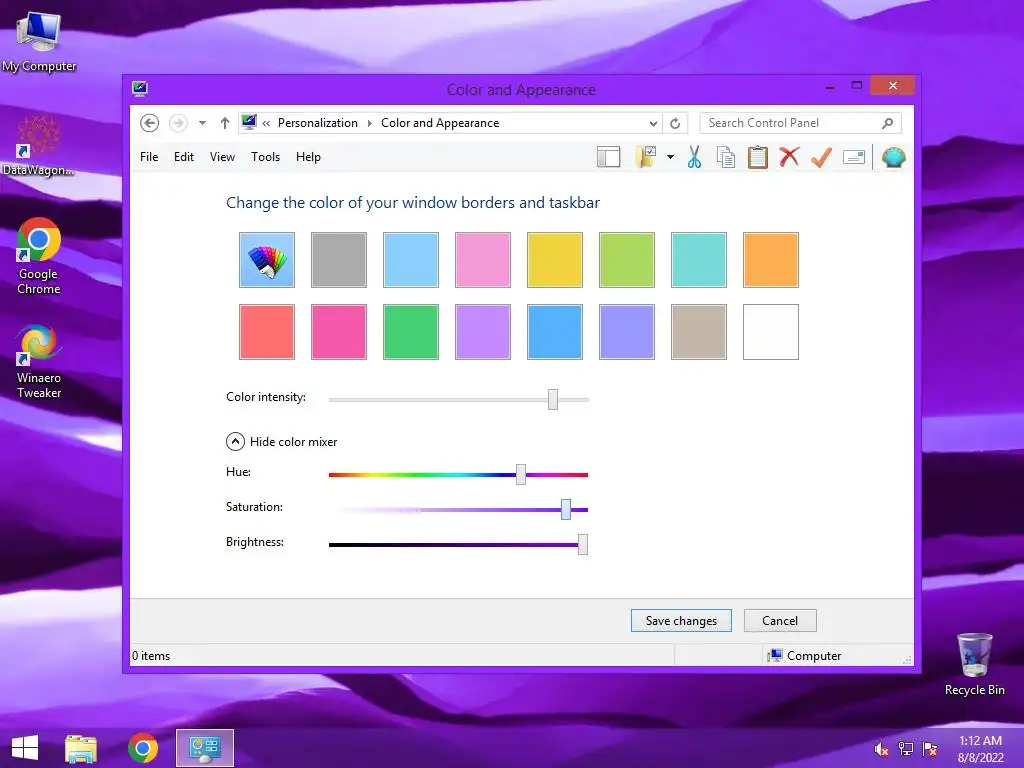
Task: Select the Winaero Tweaker desktop shortcut
Action: [39, 362]
